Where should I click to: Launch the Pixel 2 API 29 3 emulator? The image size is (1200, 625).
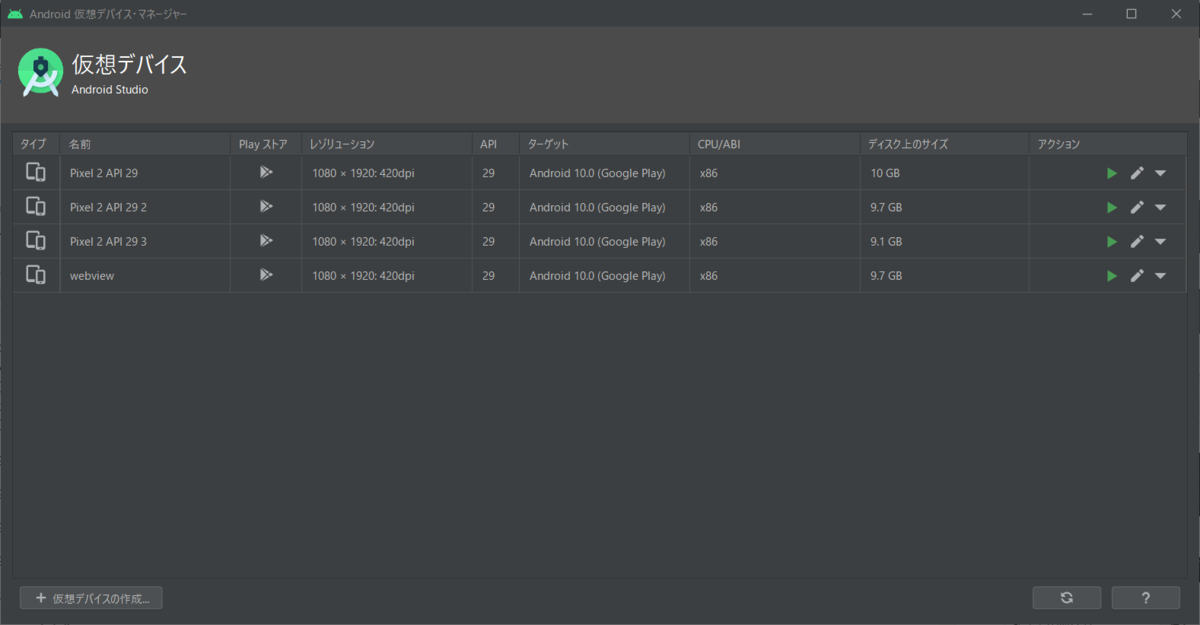tap(1112, 241)
